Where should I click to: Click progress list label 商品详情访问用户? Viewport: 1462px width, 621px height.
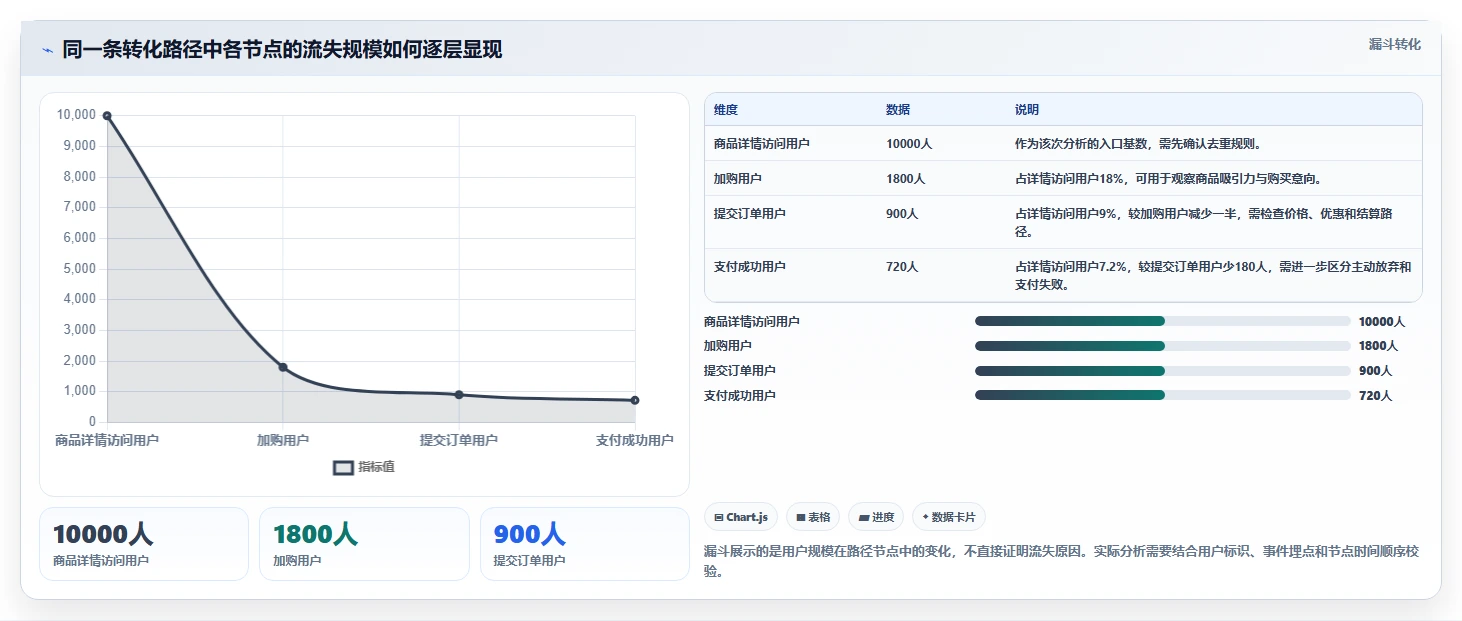[752, 322]
